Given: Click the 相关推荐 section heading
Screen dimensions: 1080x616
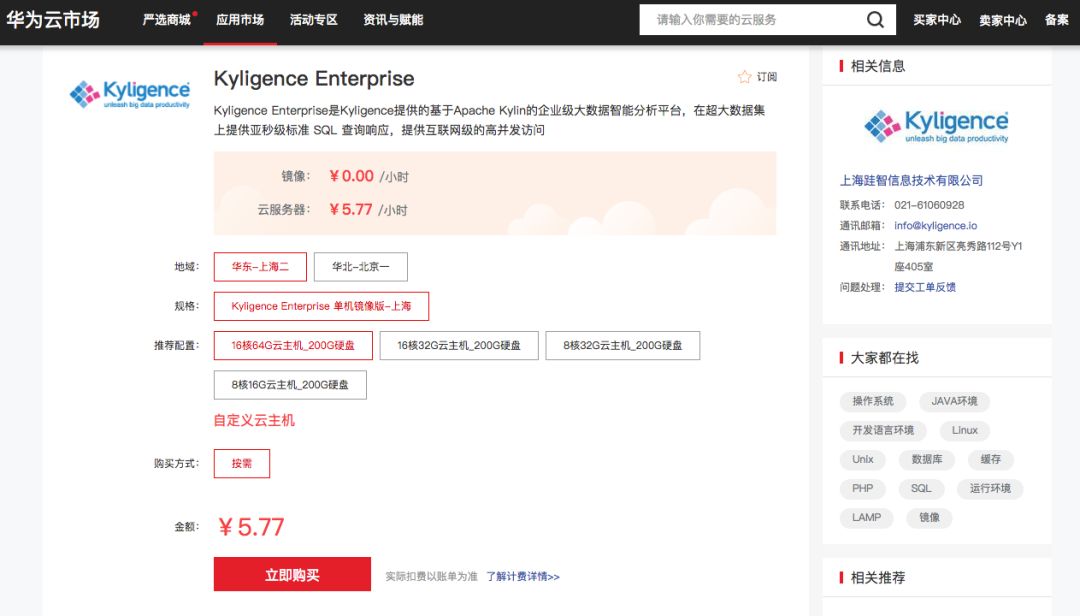Looking at the screenshot, I should pyautogui.click(x=878, y=577).
